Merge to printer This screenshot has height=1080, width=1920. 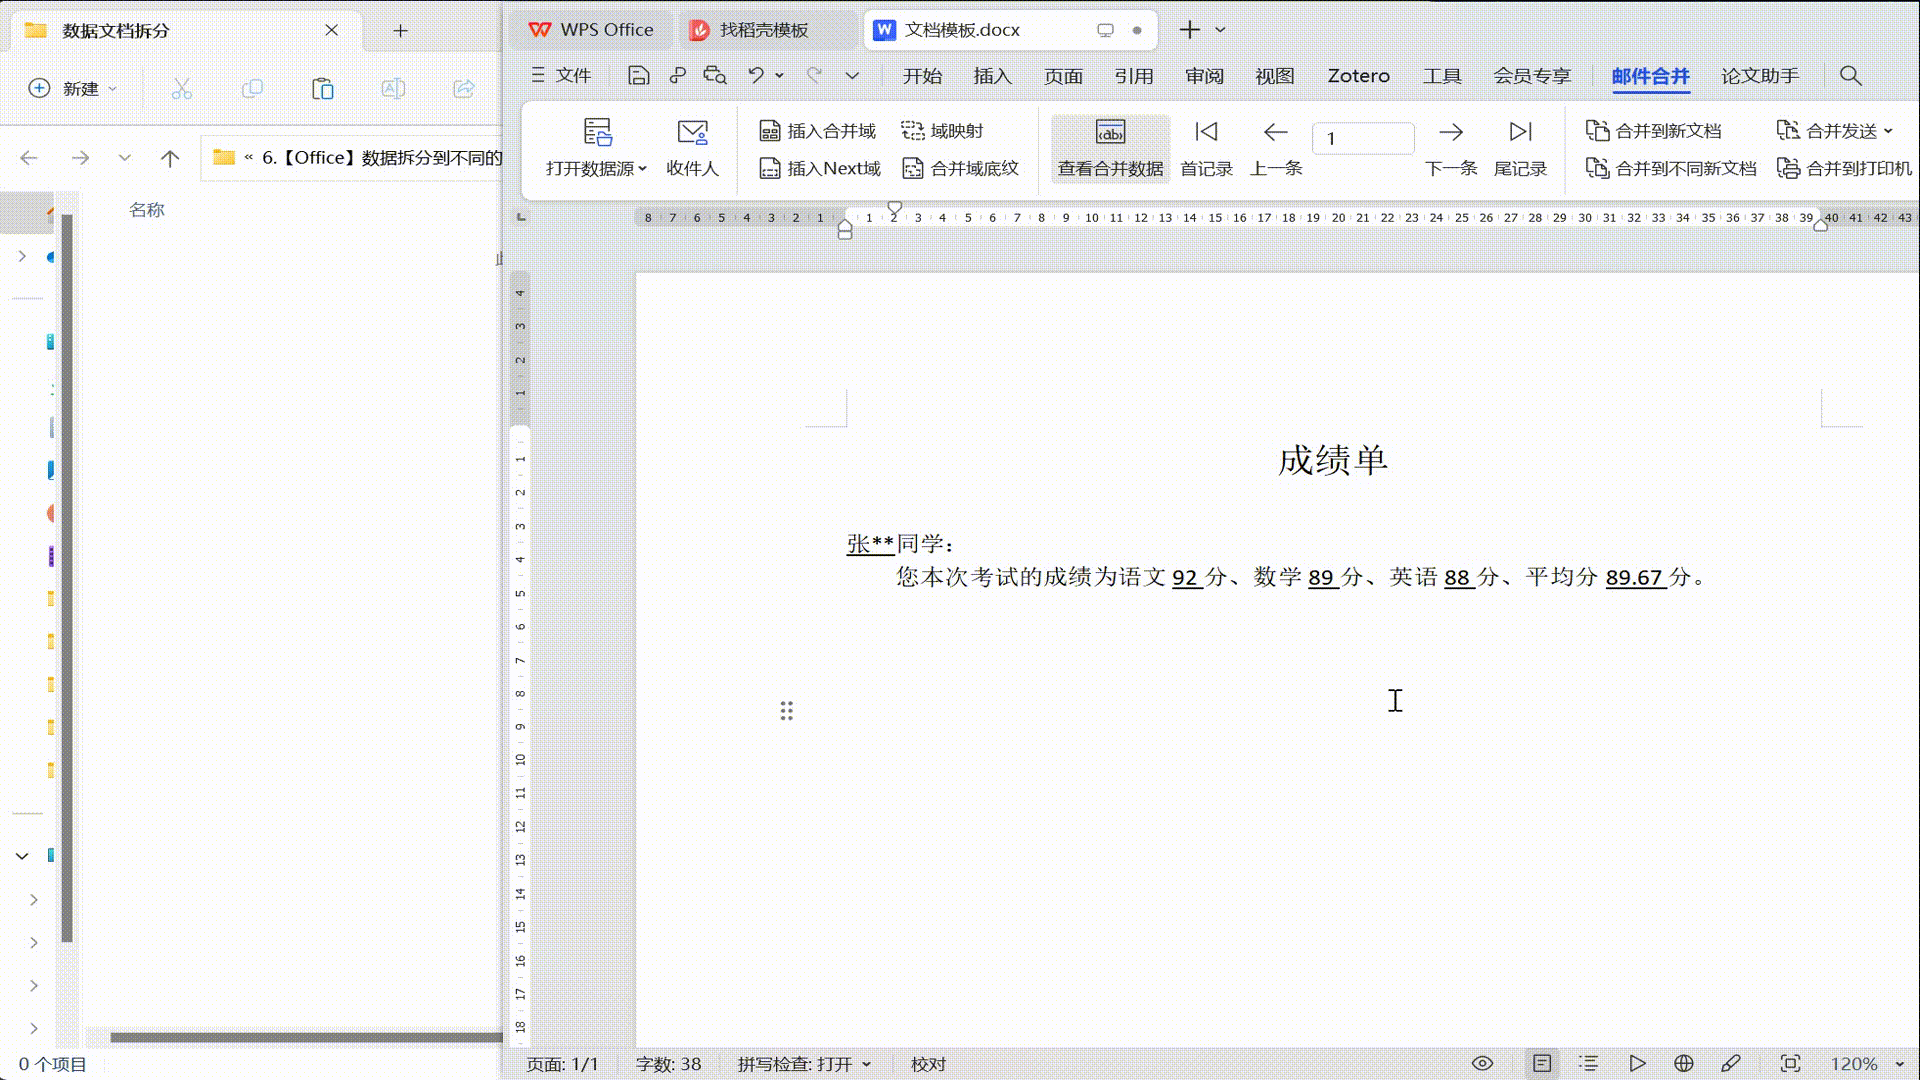click(x=1844, y=169)
